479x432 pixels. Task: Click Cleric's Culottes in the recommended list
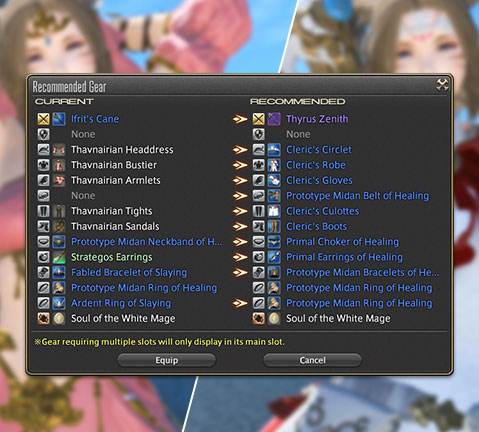click(x=323, y=211)
